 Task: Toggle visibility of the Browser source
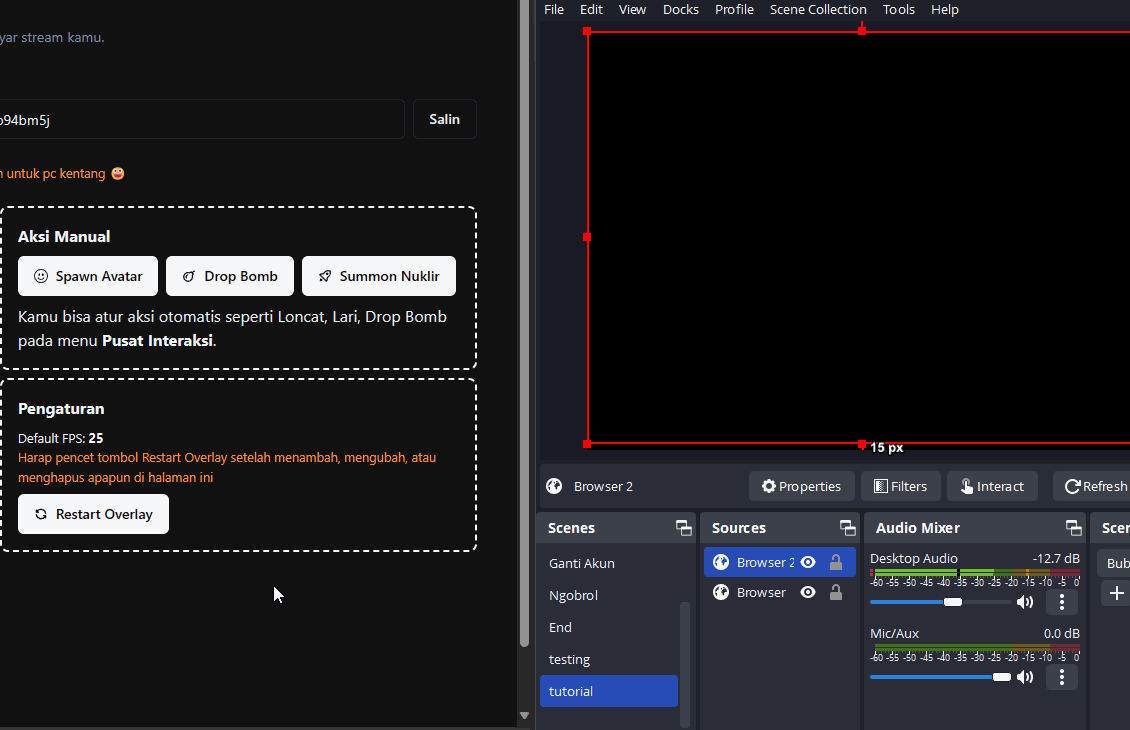808,592
